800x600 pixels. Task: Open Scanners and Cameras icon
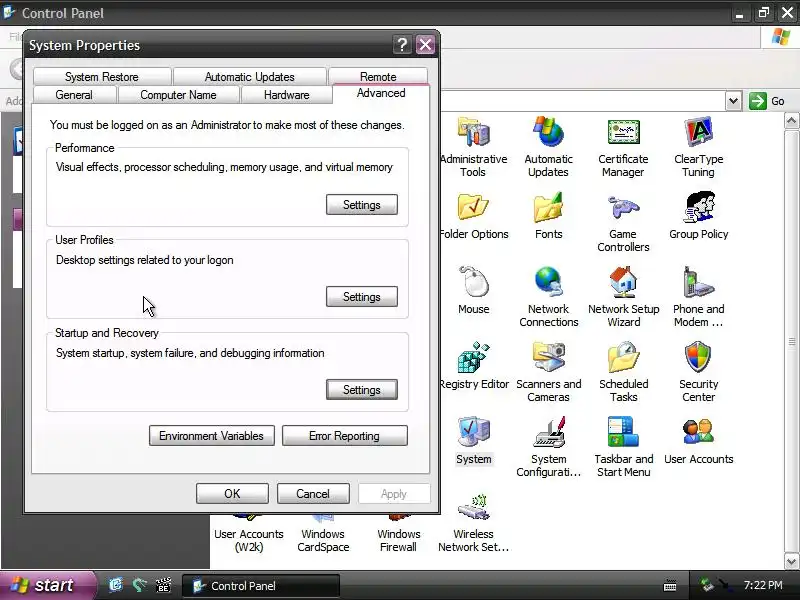click(x=548, y=357)
